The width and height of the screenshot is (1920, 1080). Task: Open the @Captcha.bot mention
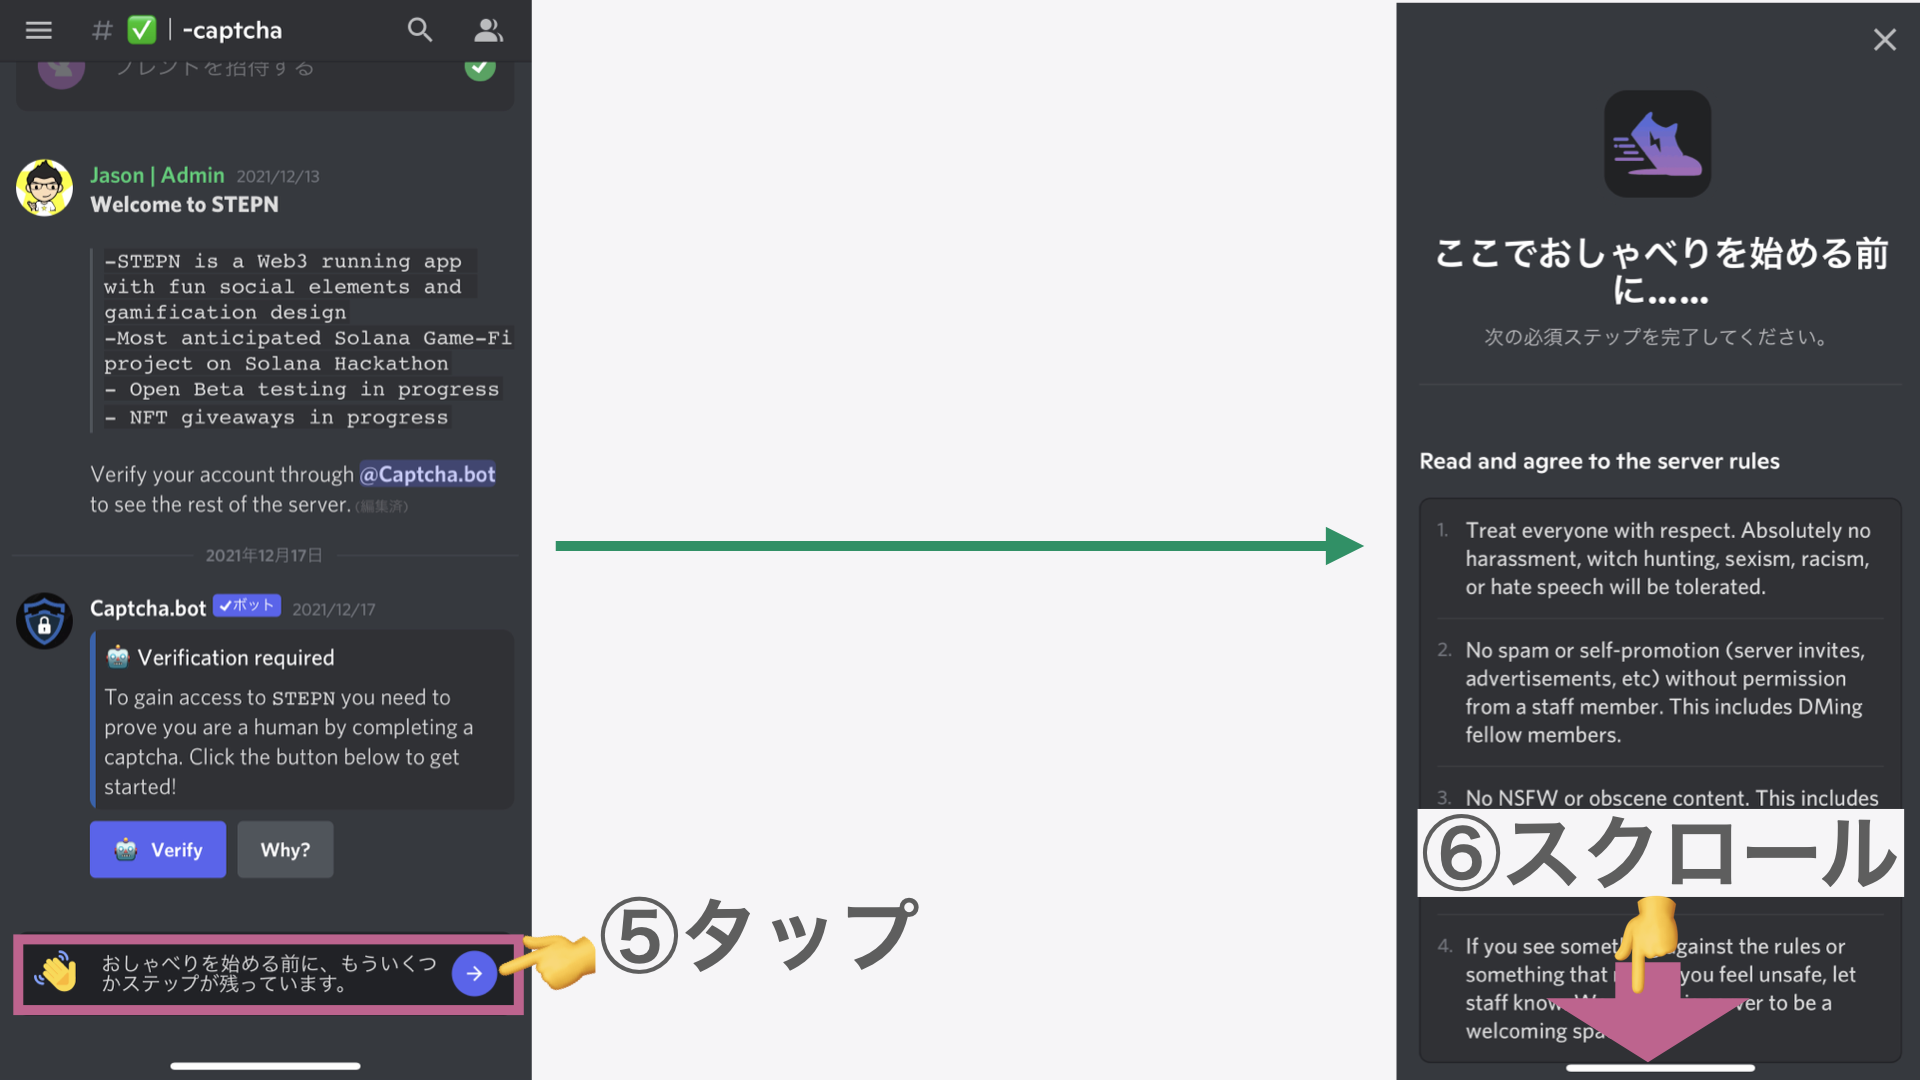(427, 474)
